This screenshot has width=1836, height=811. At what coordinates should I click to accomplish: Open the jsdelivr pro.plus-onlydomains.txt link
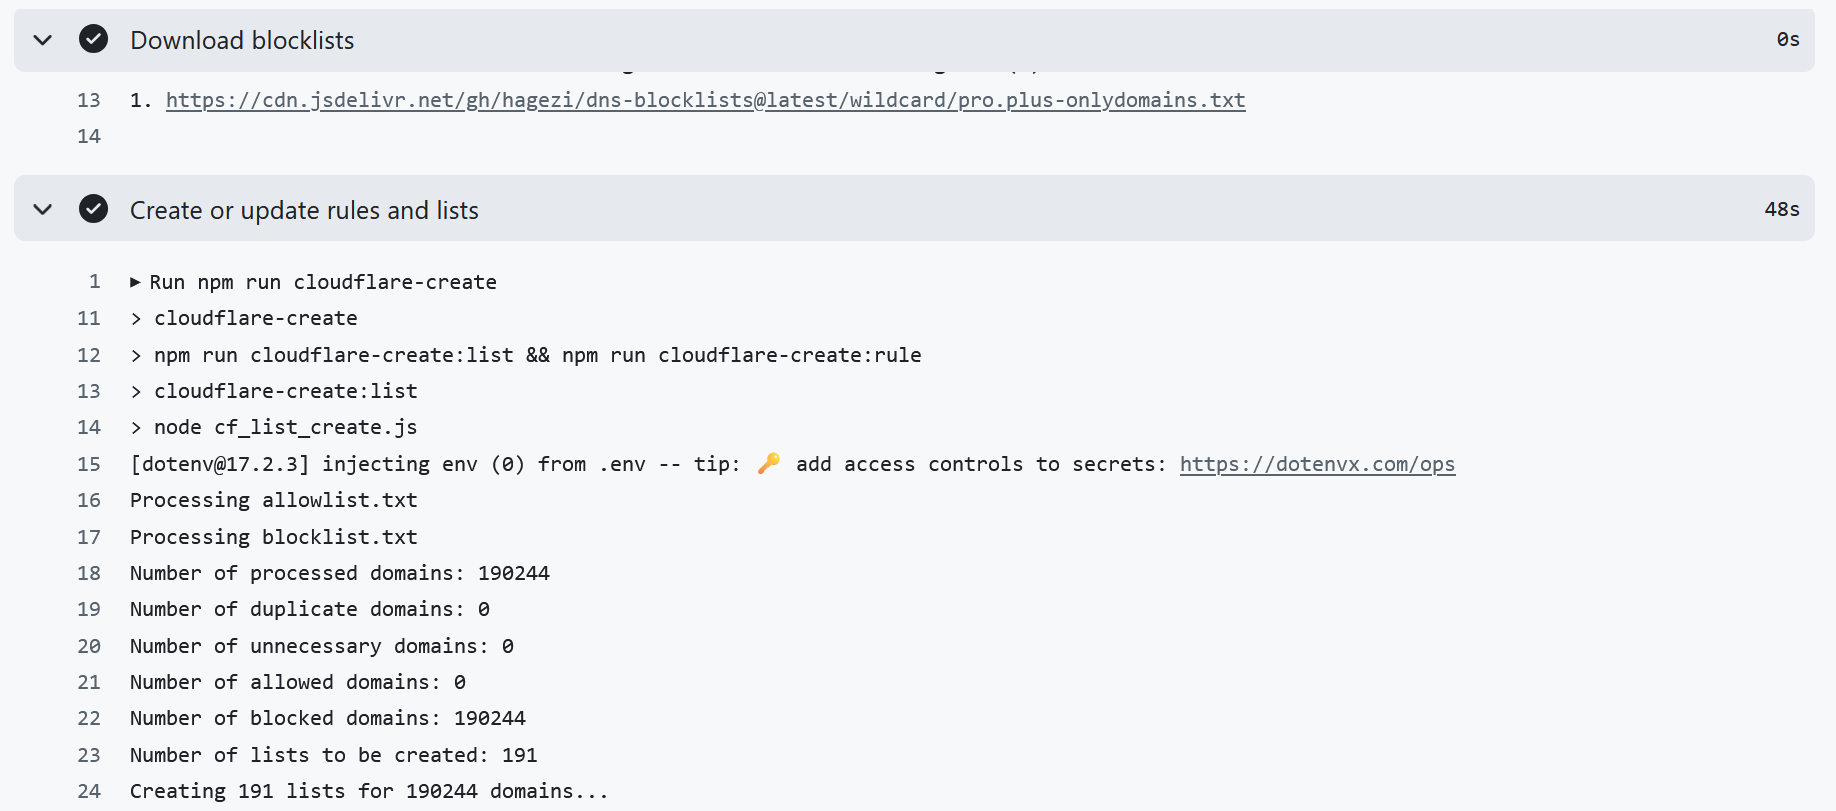point(705,100)
